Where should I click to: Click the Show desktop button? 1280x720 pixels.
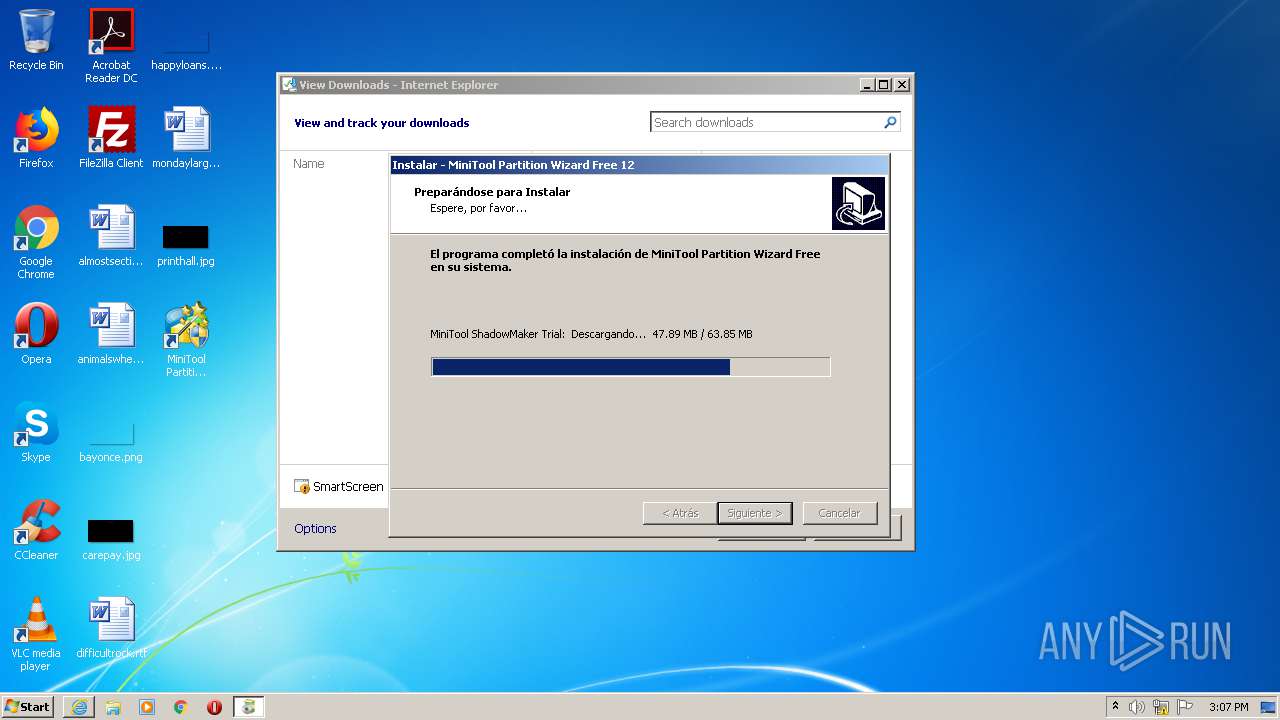pos(1269,707)
